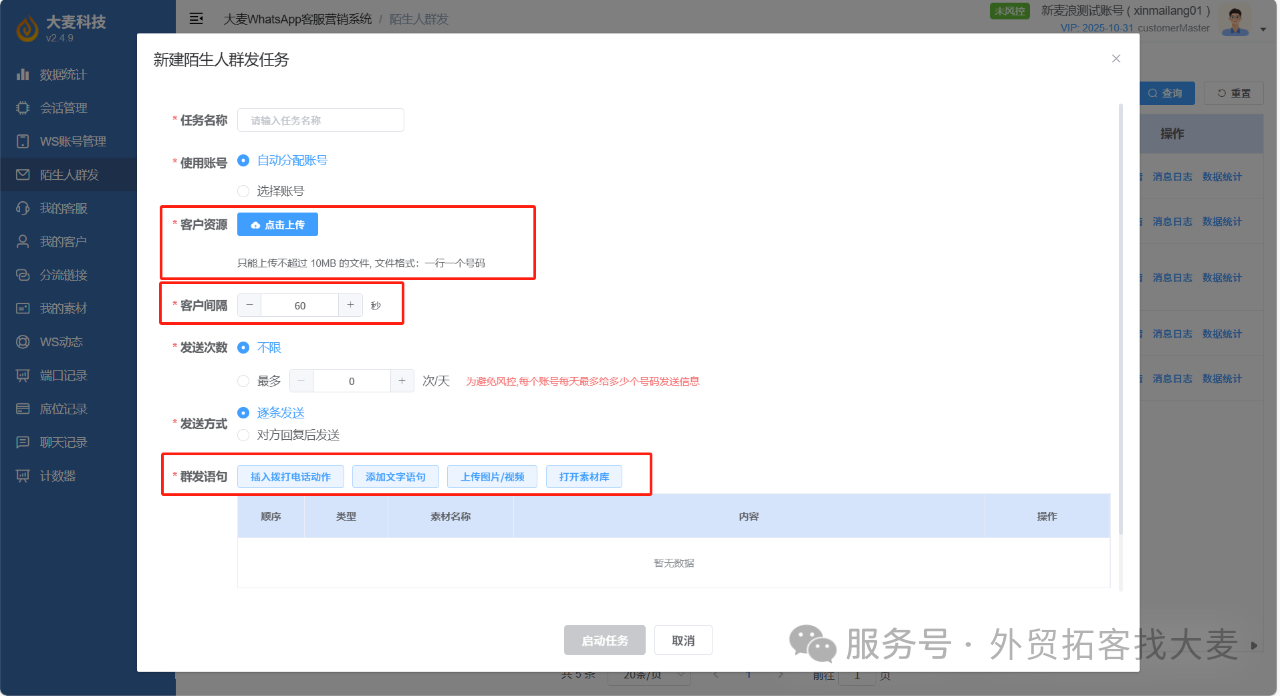Click the 素材名称 column header

click(x=450, y=516)
